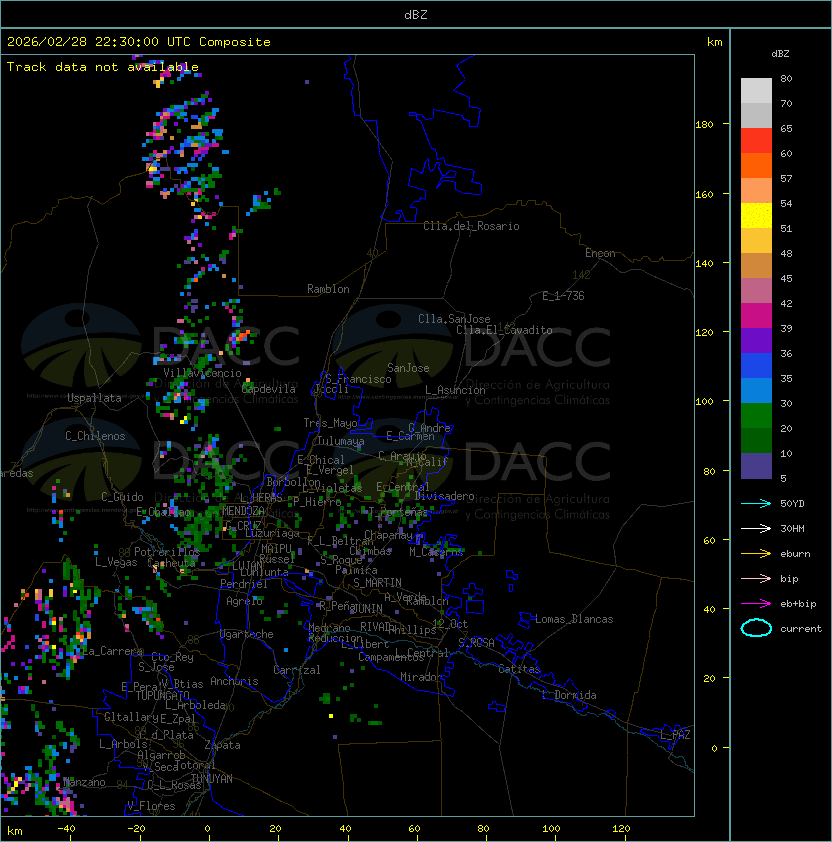Click the 'Zapata' map label
This screenshot has width=832, height=842.
(x=222, y=745)
